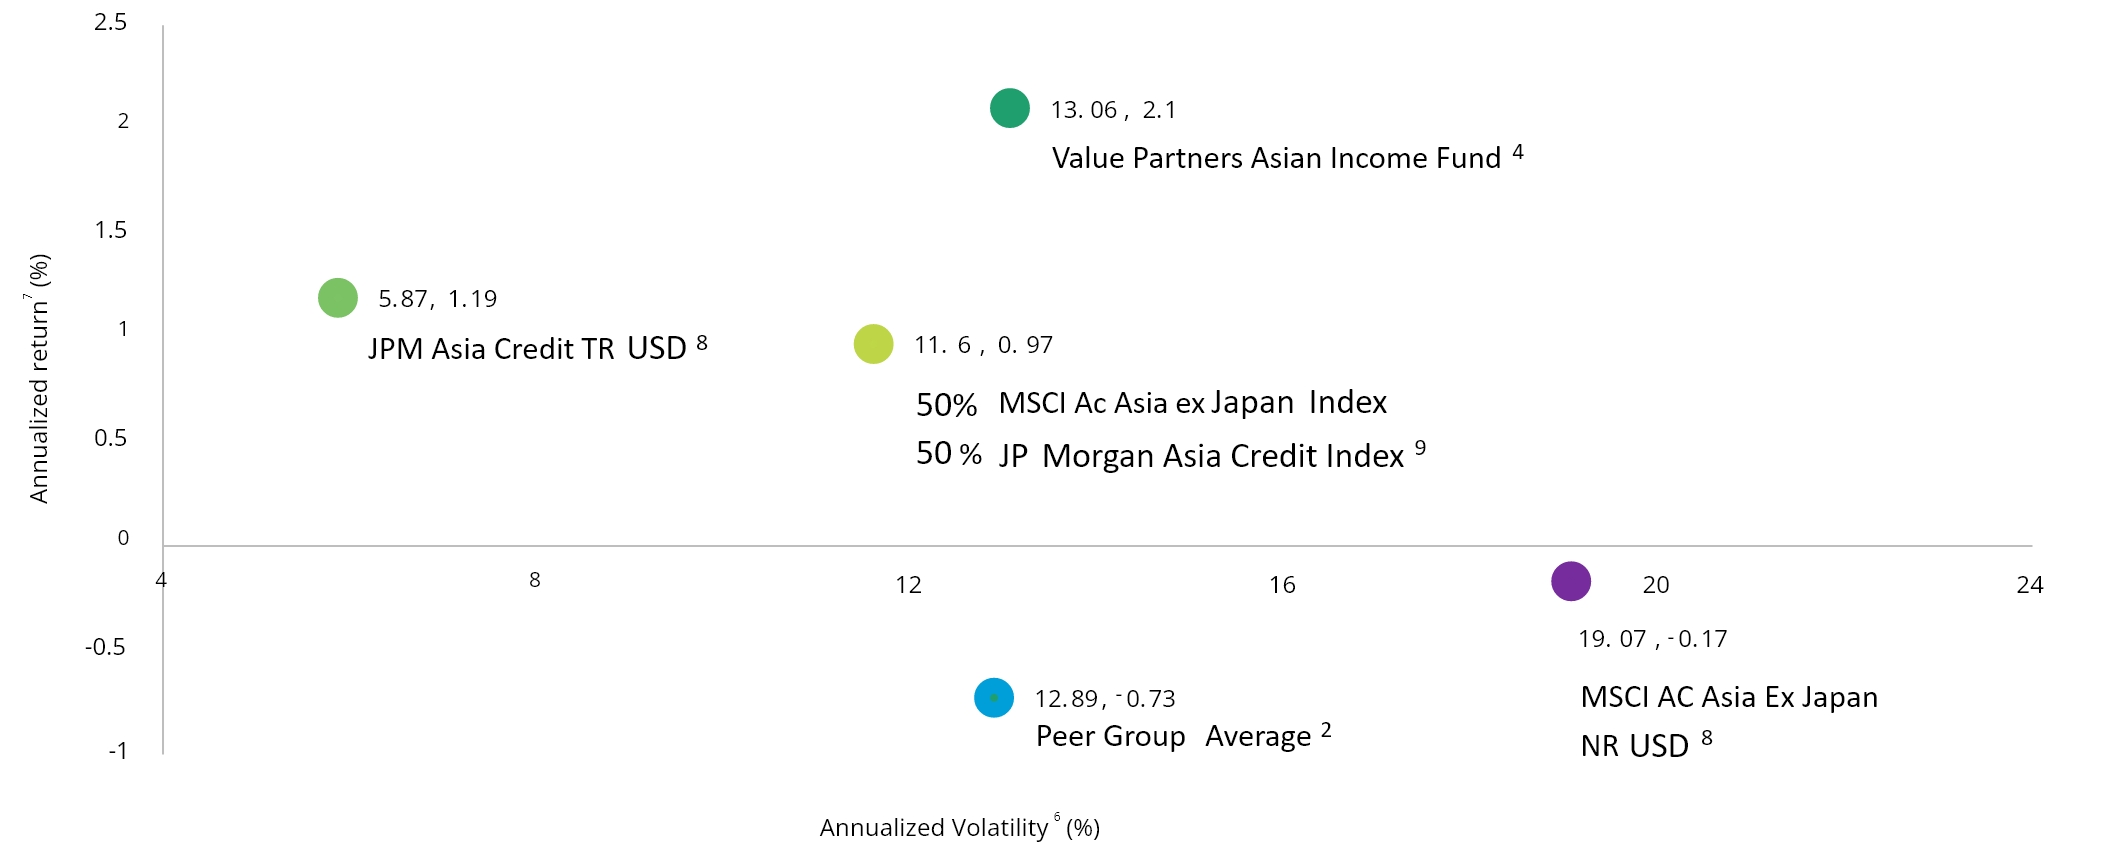This screenshot has width=2102, height=862.
Task: Click the purple MSCI AC Asia dot
Action: [x=1571, y=581]
